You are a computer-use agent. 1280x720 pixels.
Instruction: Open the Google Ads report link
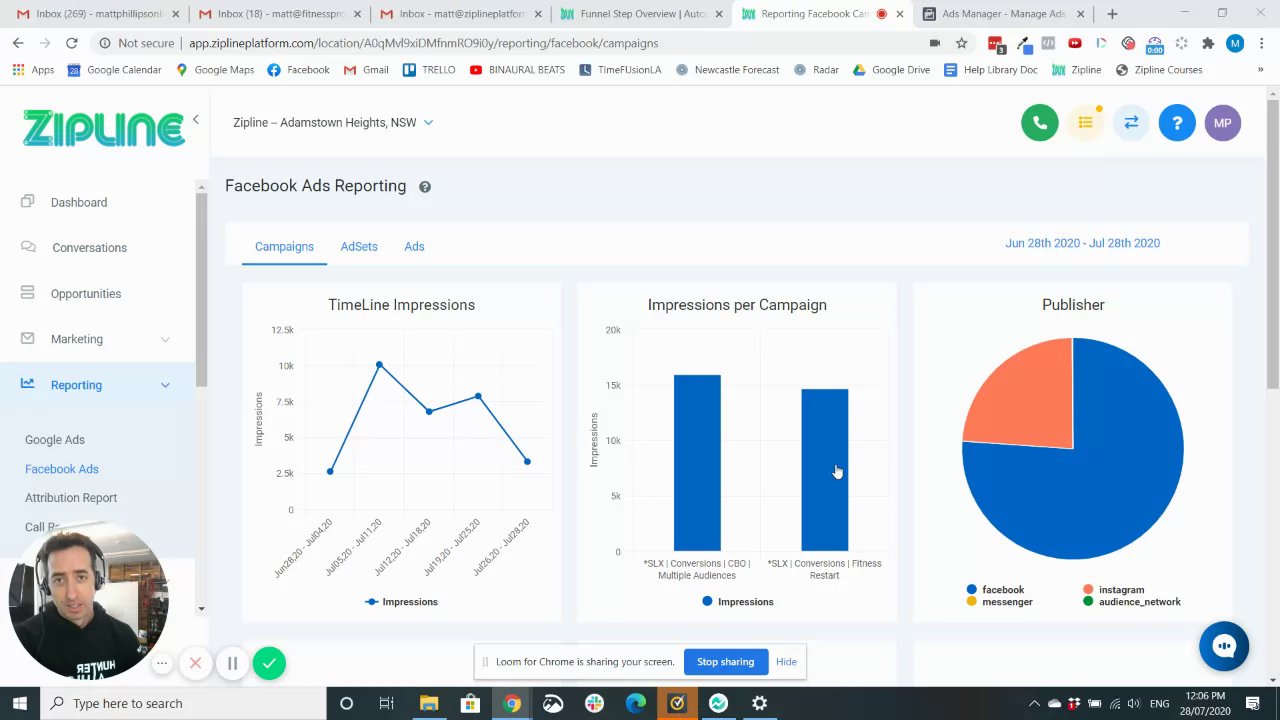coord(55,440)
